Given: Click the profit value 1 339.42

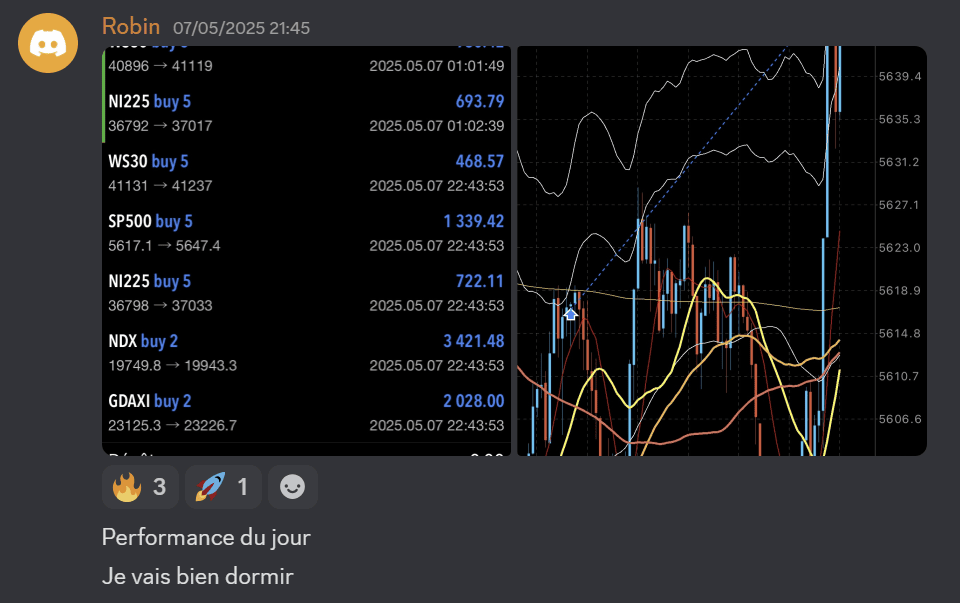Looking at the screenshot, I should (474, 221).
